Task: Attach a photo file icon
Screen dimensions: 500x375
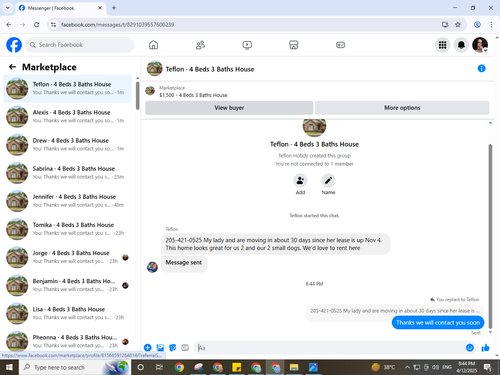Action: pyautogui.click(x=160, y=348)
